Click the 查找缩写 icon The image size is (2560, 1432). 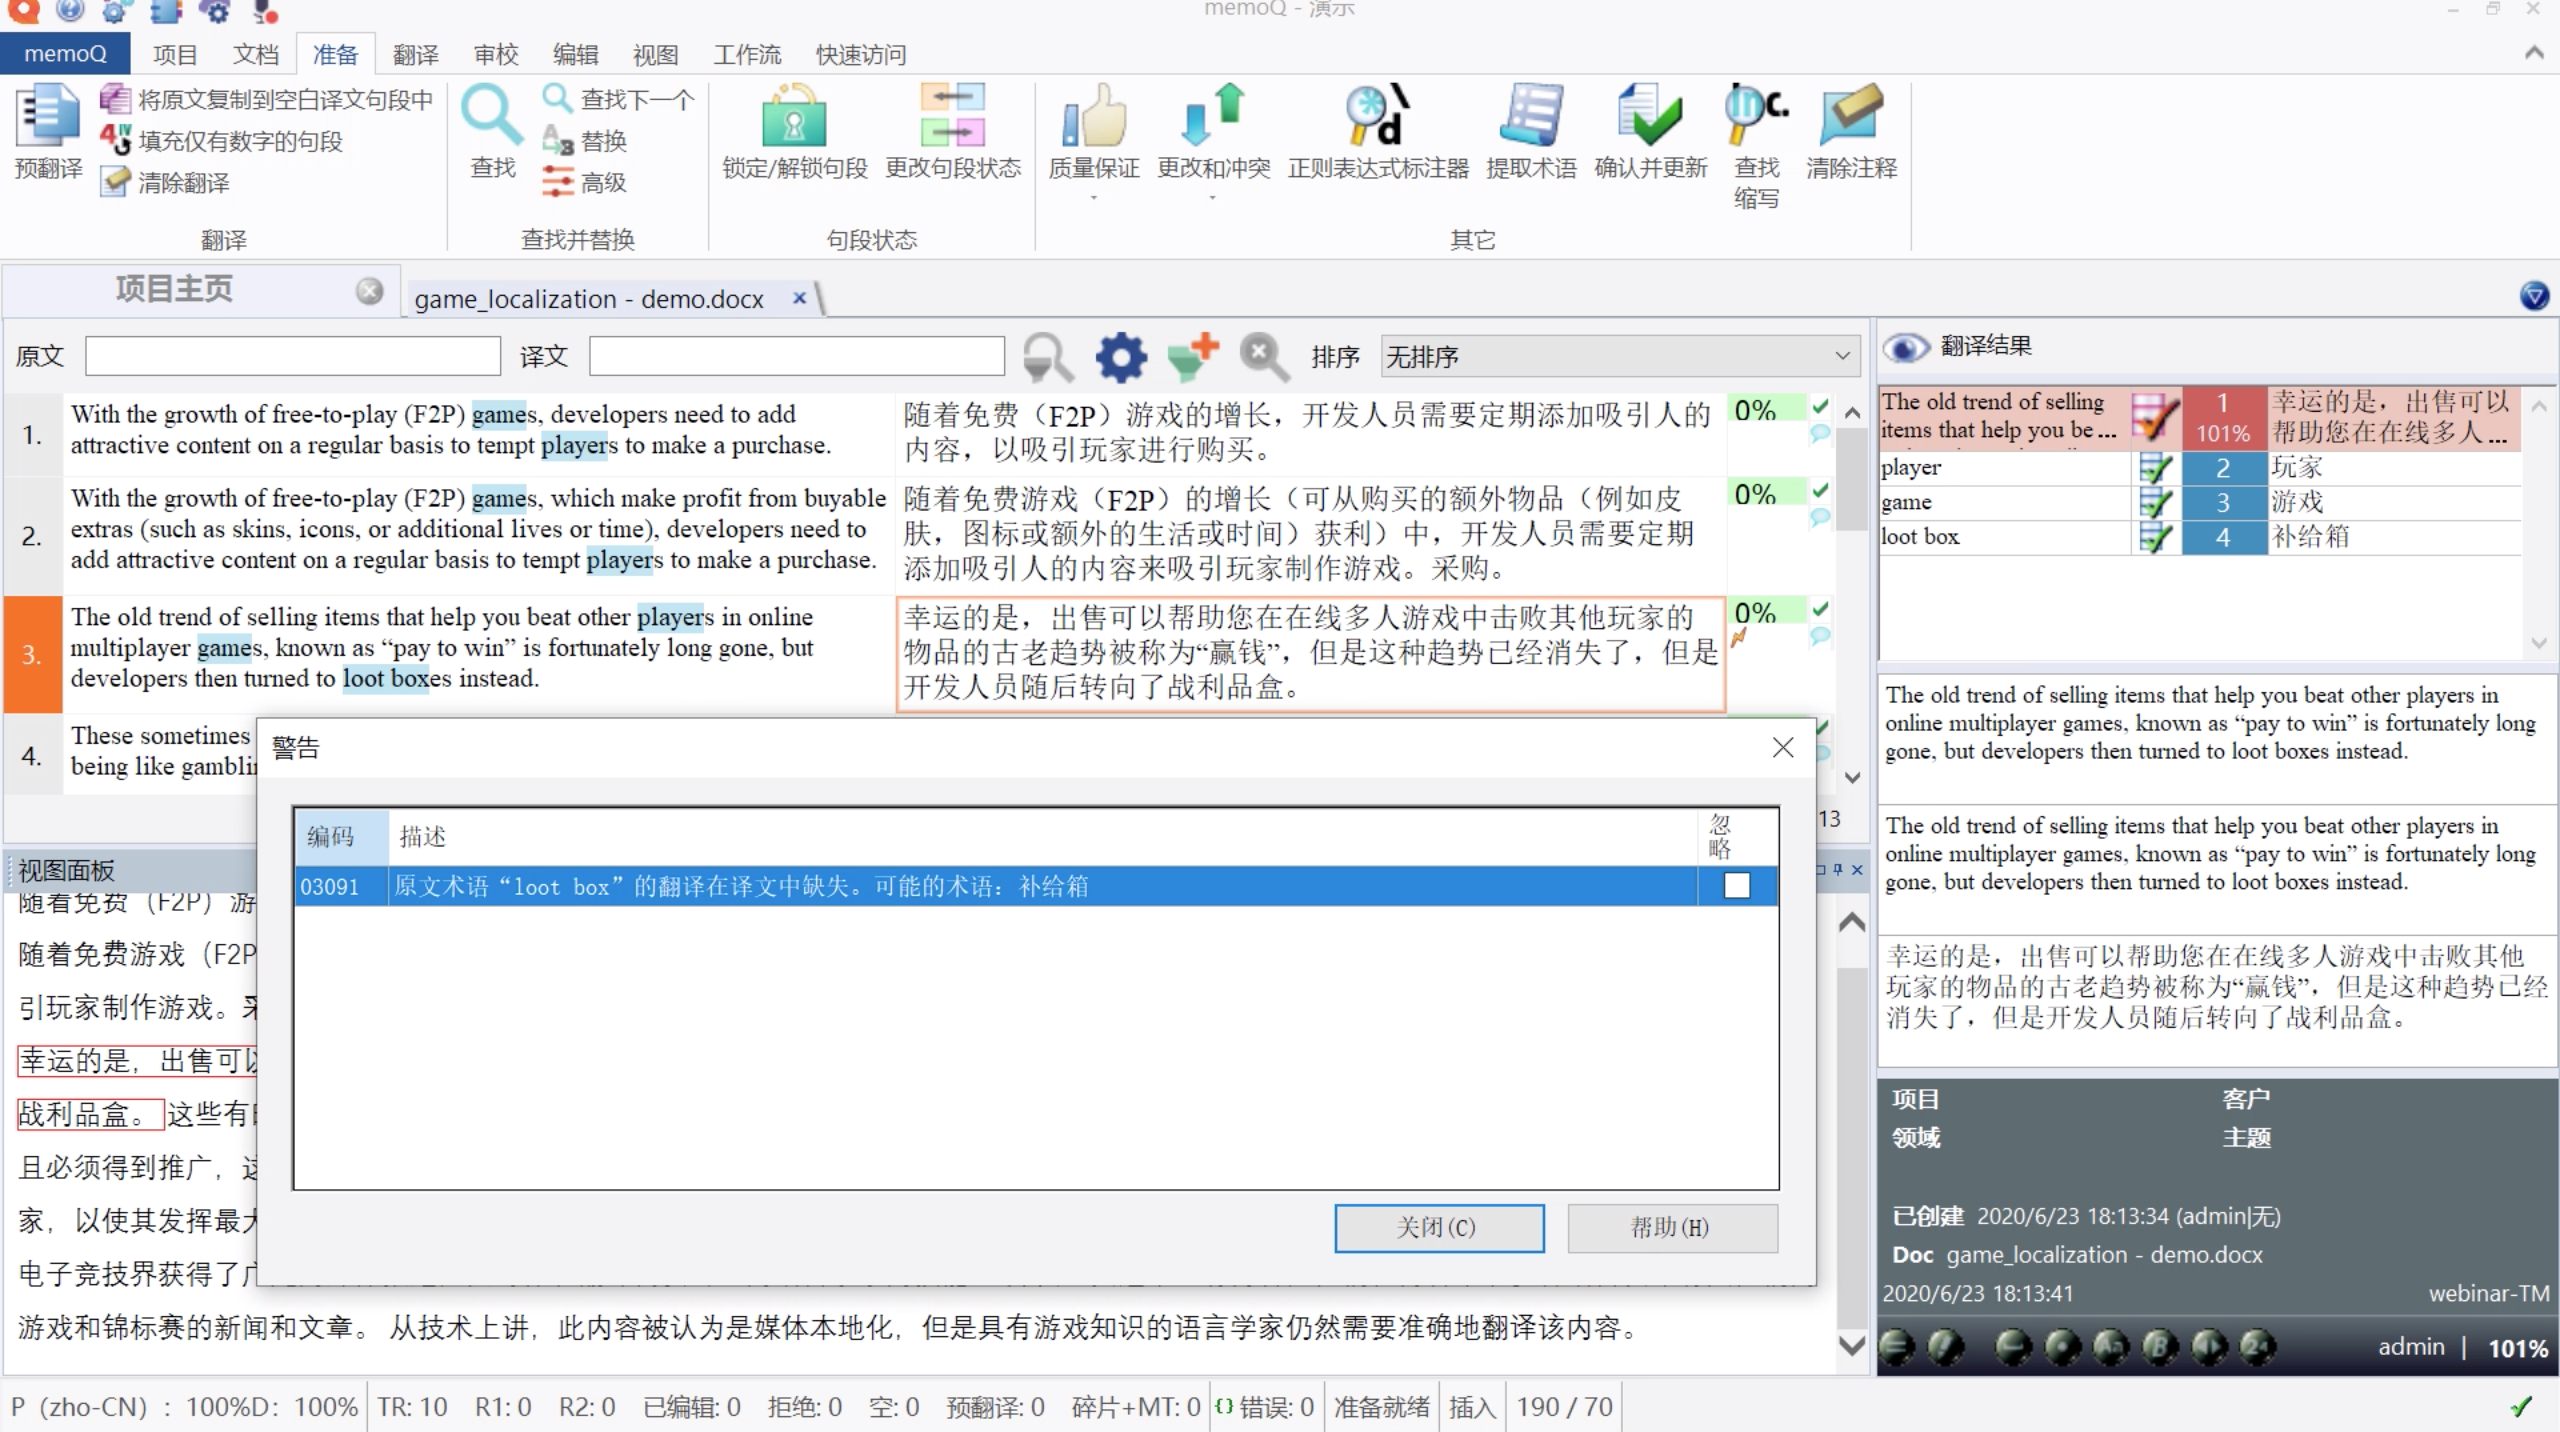coord(1756,147)
